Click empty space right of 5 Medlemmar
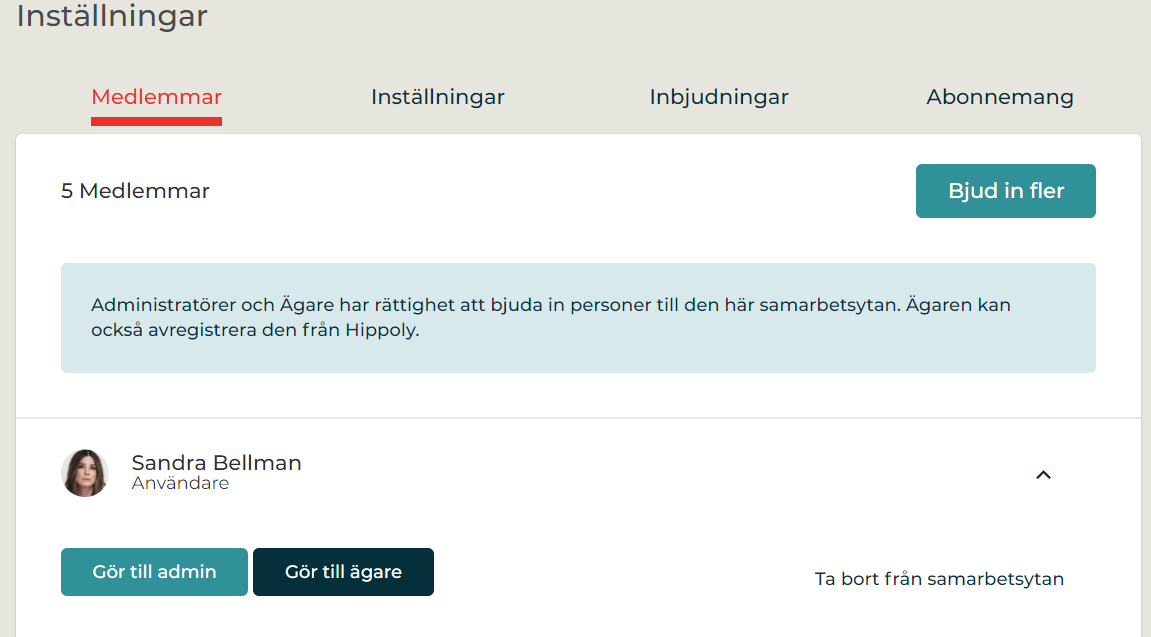The image size is (1151, 637). pos(560,191)
